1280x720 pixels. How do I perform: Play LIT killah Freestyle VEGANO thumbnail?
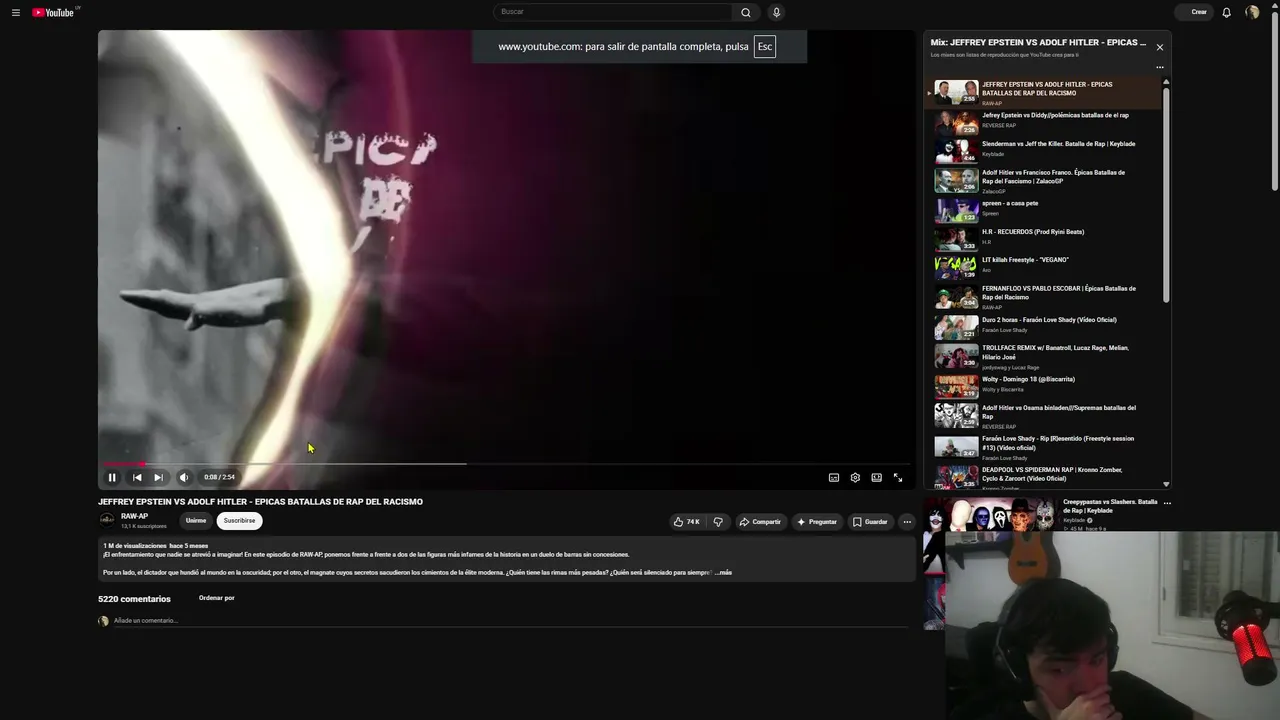956,267
